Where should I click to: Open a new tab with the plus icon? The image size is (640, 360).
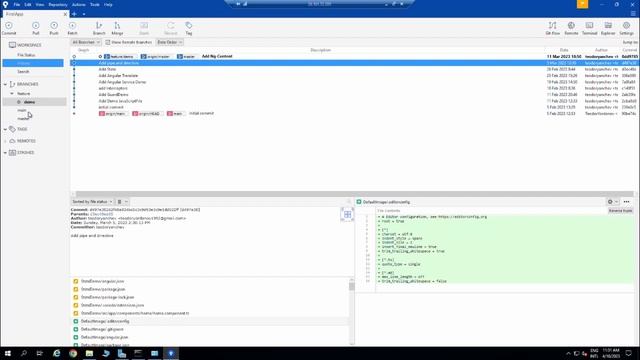click(74, 14)
